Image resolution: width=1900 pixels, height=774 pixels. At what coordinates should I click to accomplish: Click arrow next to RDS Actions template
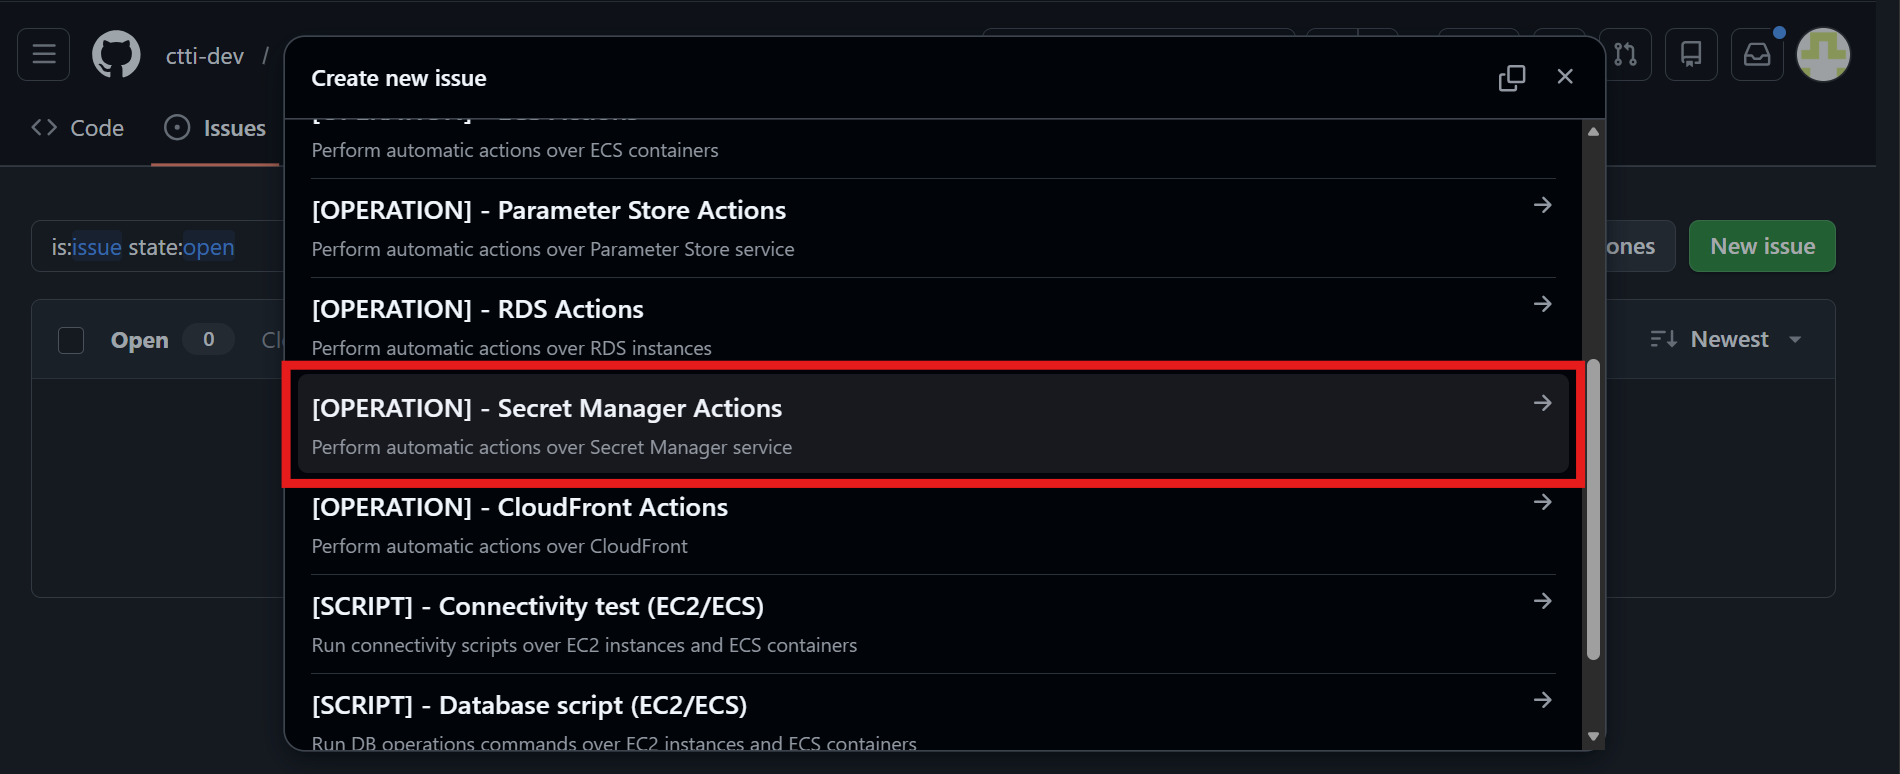click(1542, 304)
